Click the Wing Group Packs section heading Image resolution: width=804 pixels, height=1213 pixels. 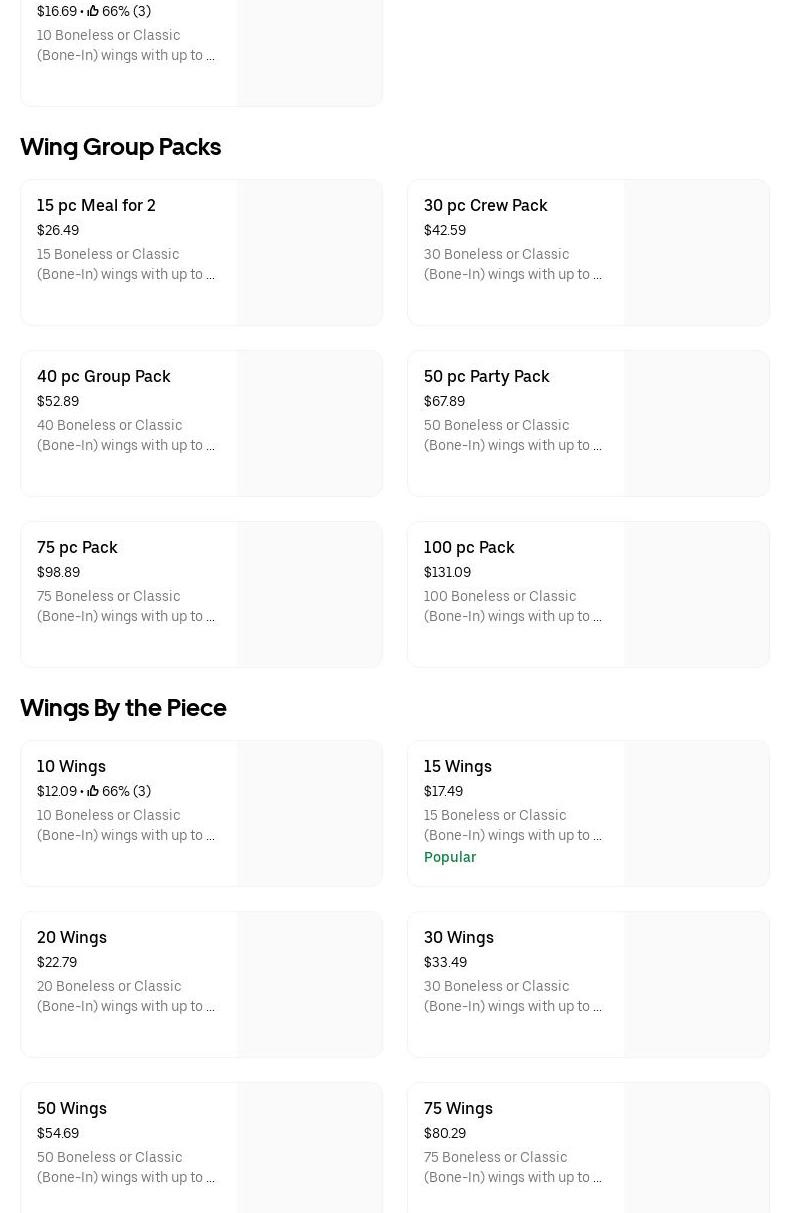pyautogui.click(x=120, y=147)
